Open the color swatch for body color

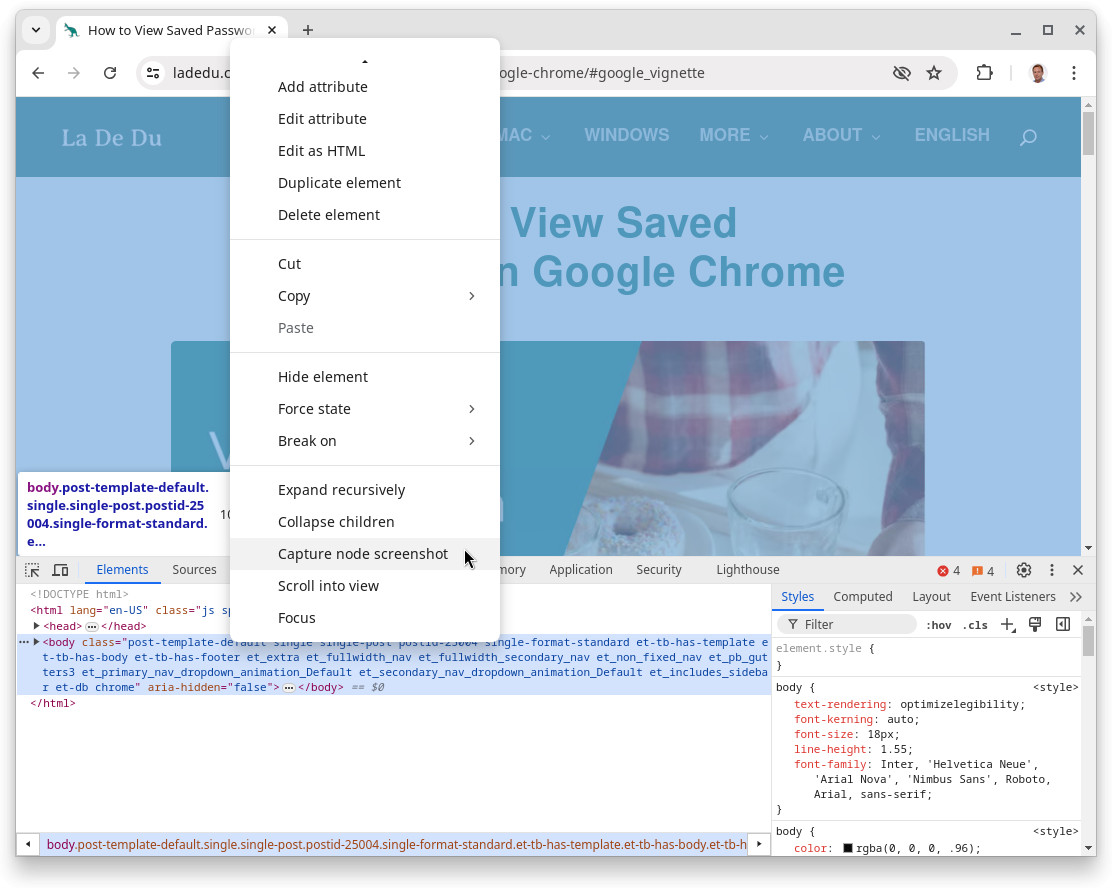(x=848, y=849)
